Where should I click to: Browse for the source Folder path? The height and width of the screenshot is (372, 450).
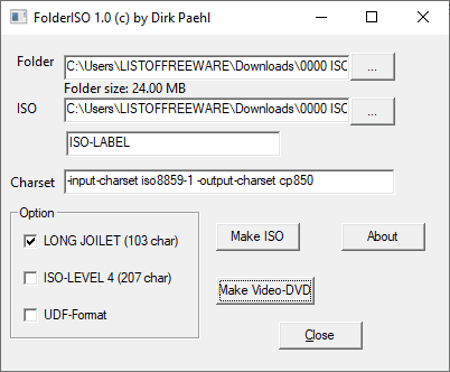coord(372,67)
